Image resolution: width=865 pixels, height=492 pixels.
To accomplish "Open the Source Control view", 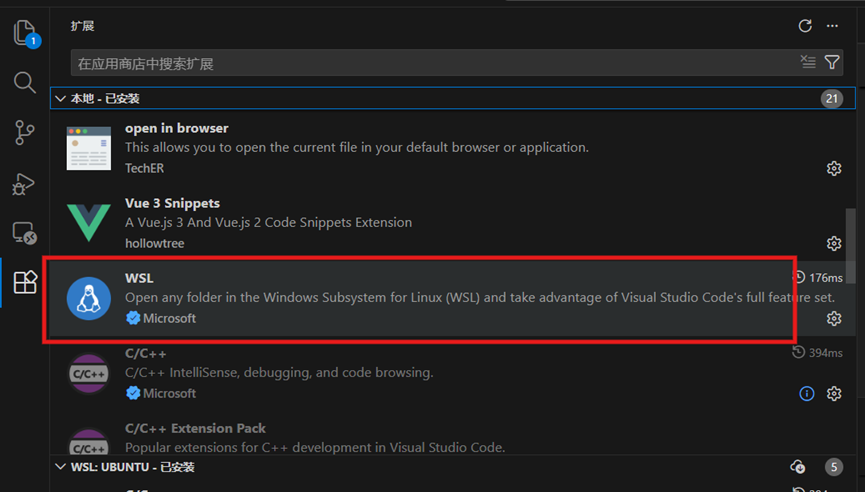I will coord(24,133).
